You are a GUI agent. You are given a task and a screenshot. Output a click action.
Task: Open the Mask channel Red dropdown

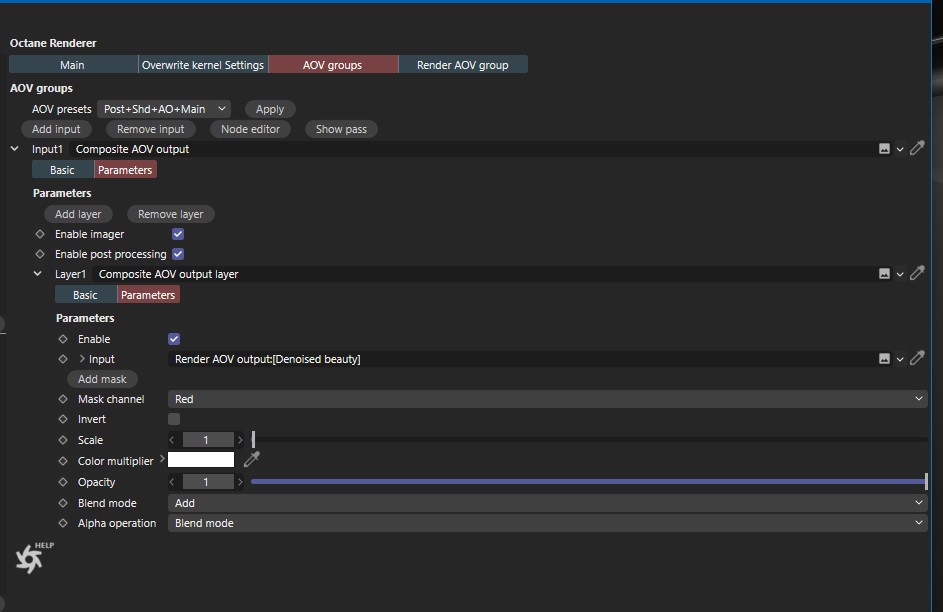coord(547,399)
